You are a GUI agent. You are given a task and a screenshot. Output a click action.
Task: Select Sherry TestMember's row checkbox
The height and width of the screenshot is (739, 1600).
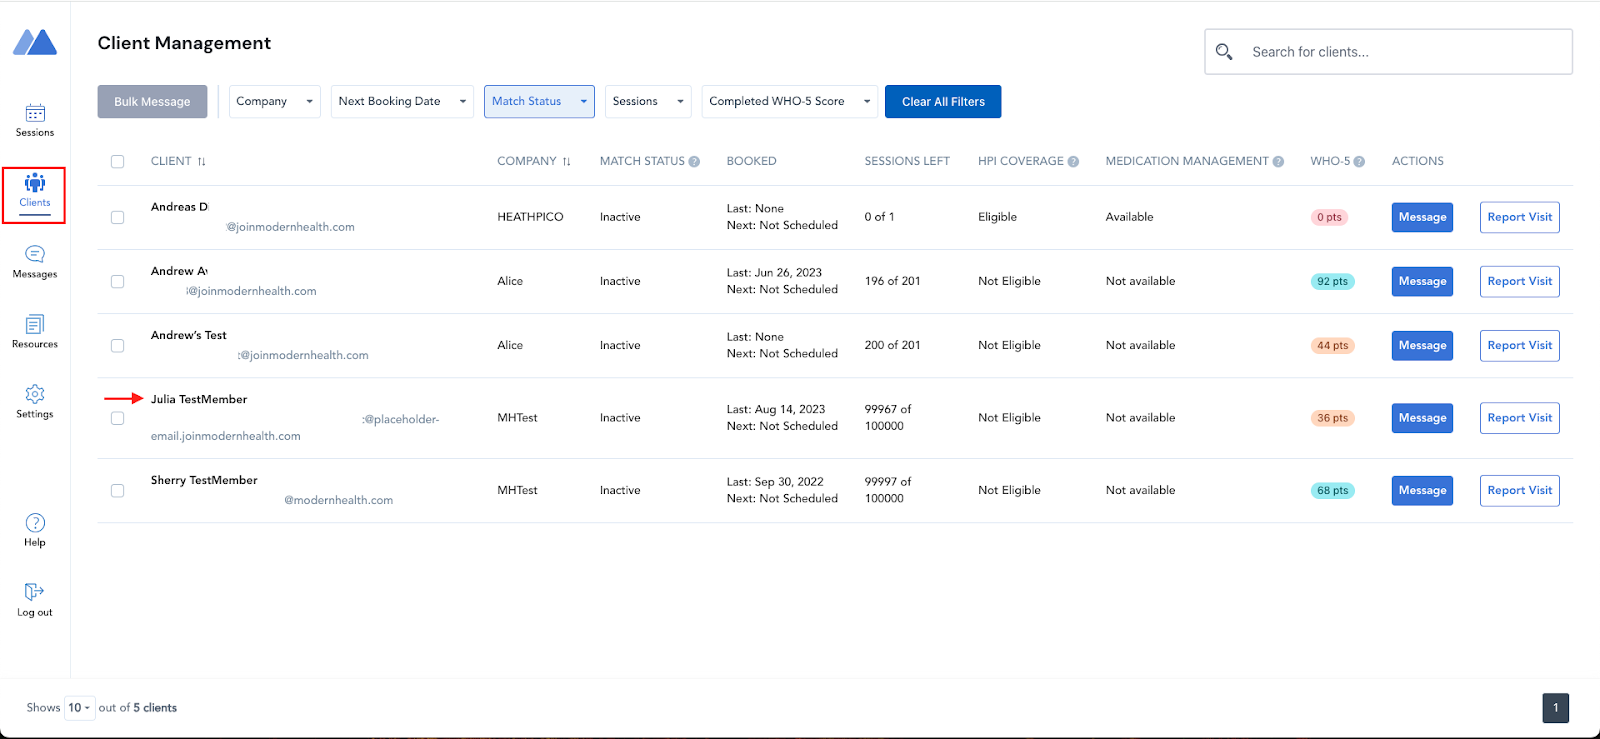[118, 491]
